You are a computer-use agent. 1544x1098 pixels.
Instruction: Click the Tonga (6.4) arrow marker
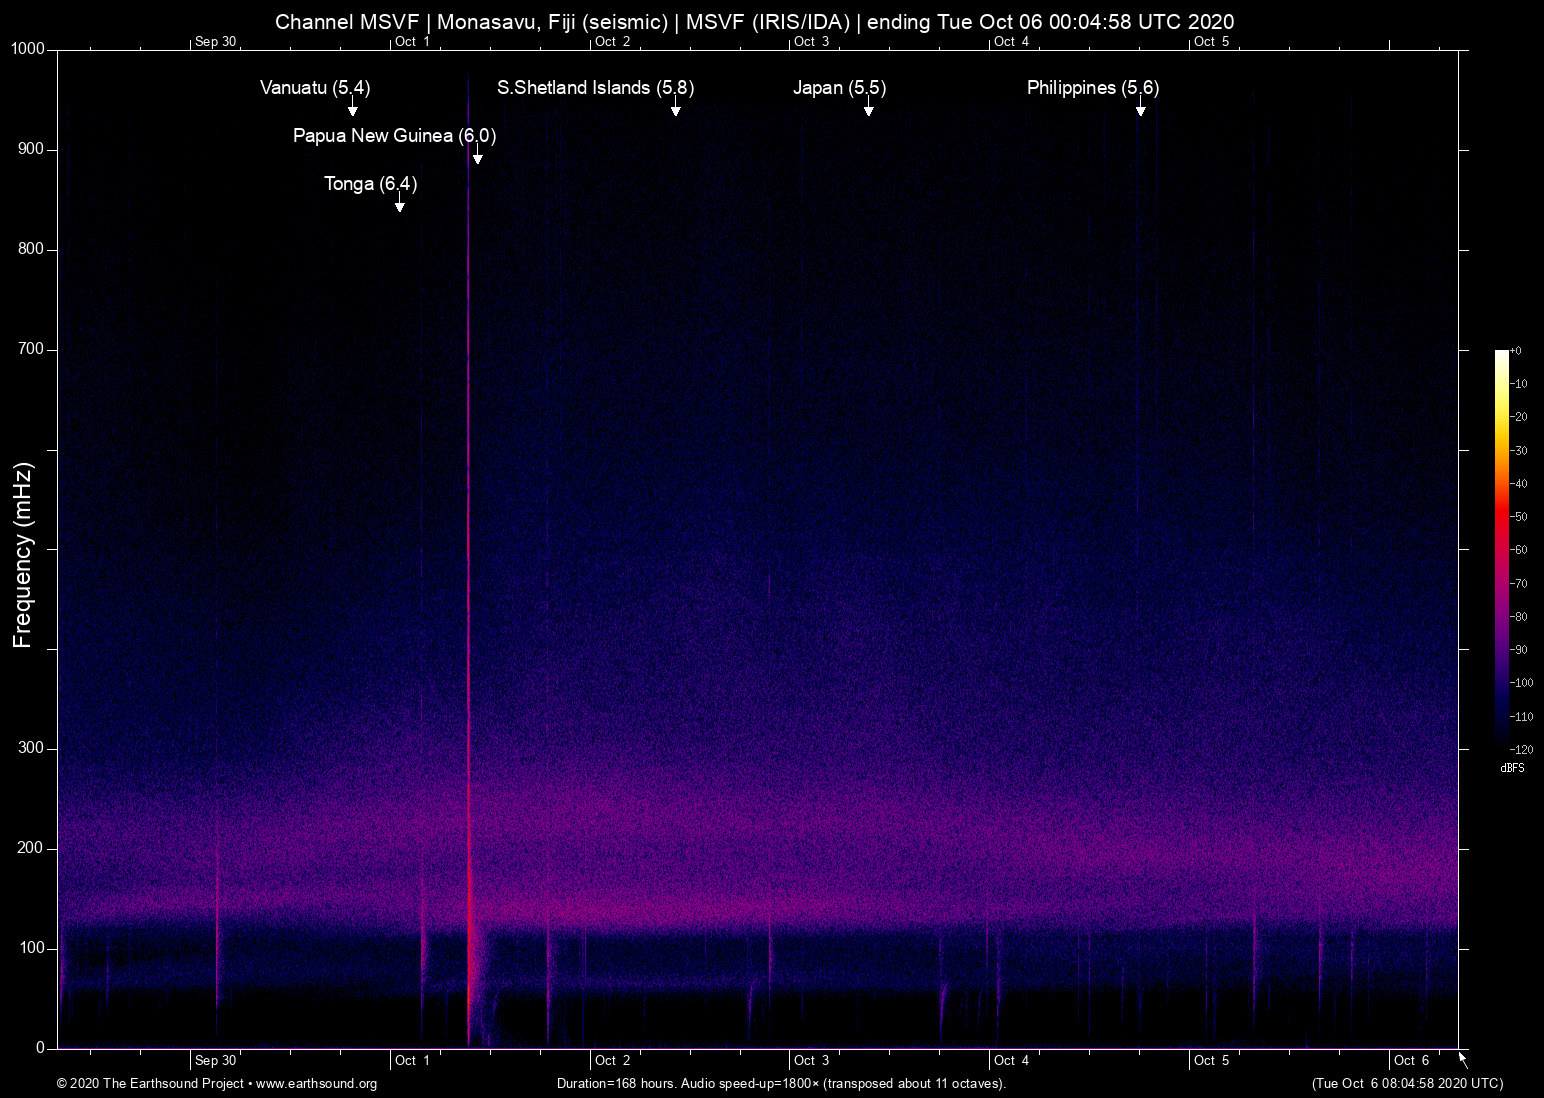[x=400, y=203]
